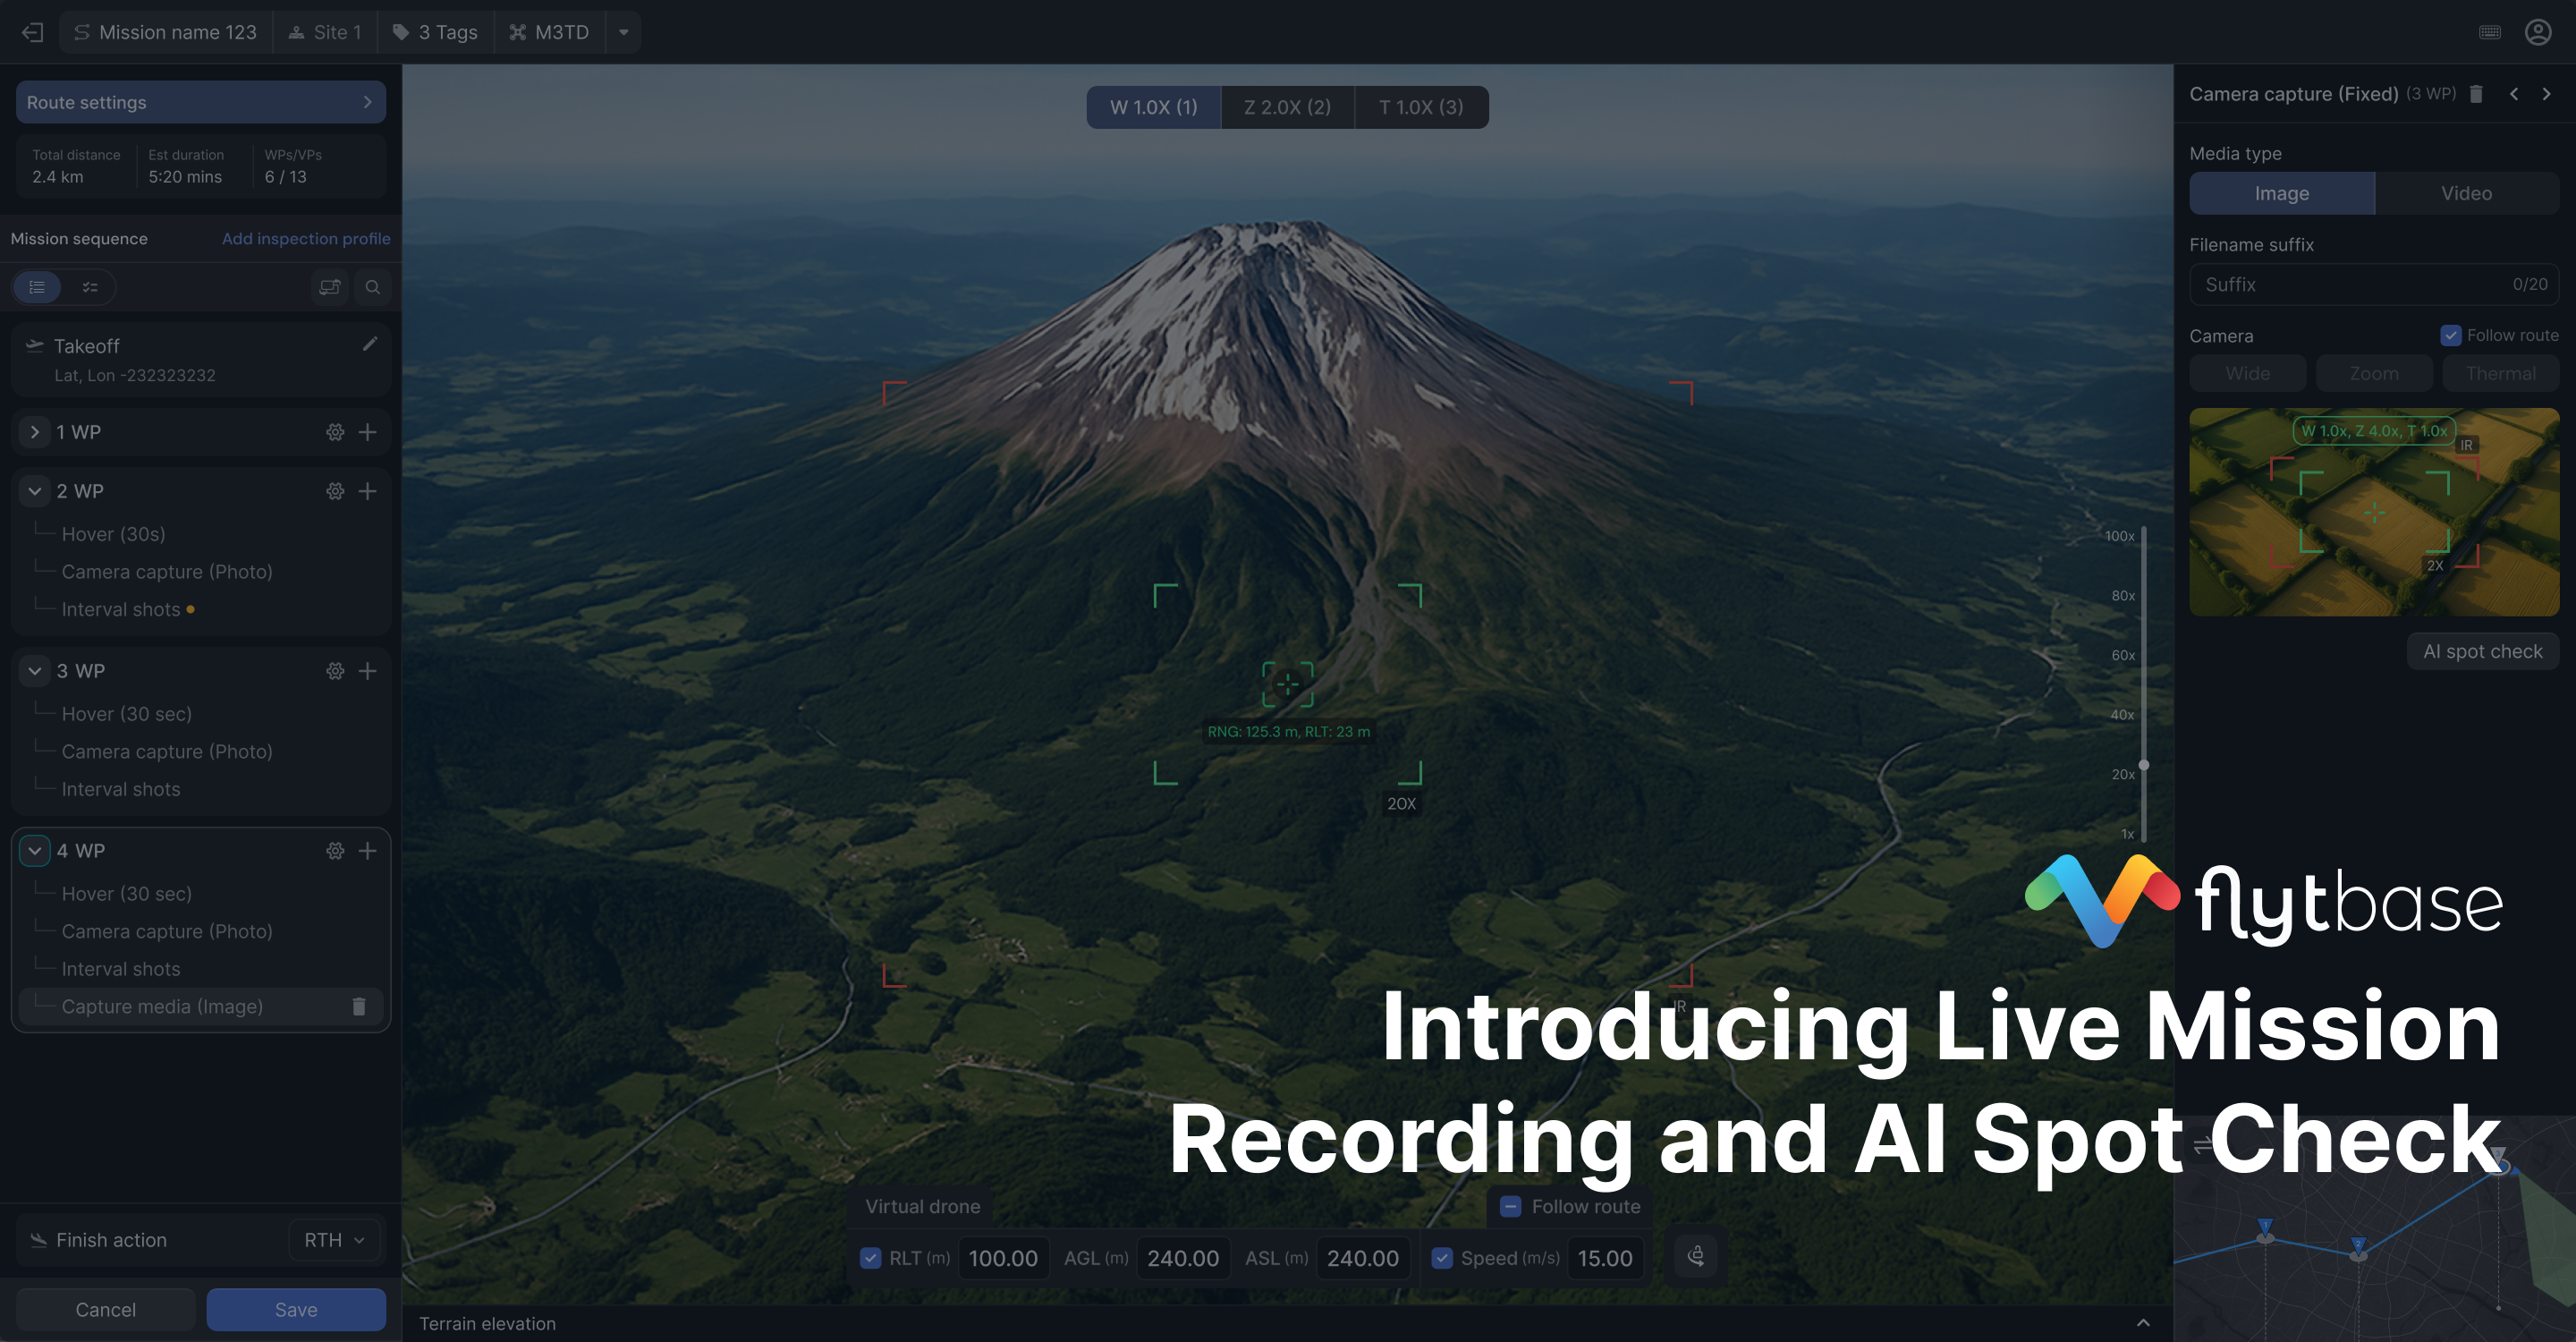
Task: Expand the 1 WP waypoint
Action: (x=35, y=432)
